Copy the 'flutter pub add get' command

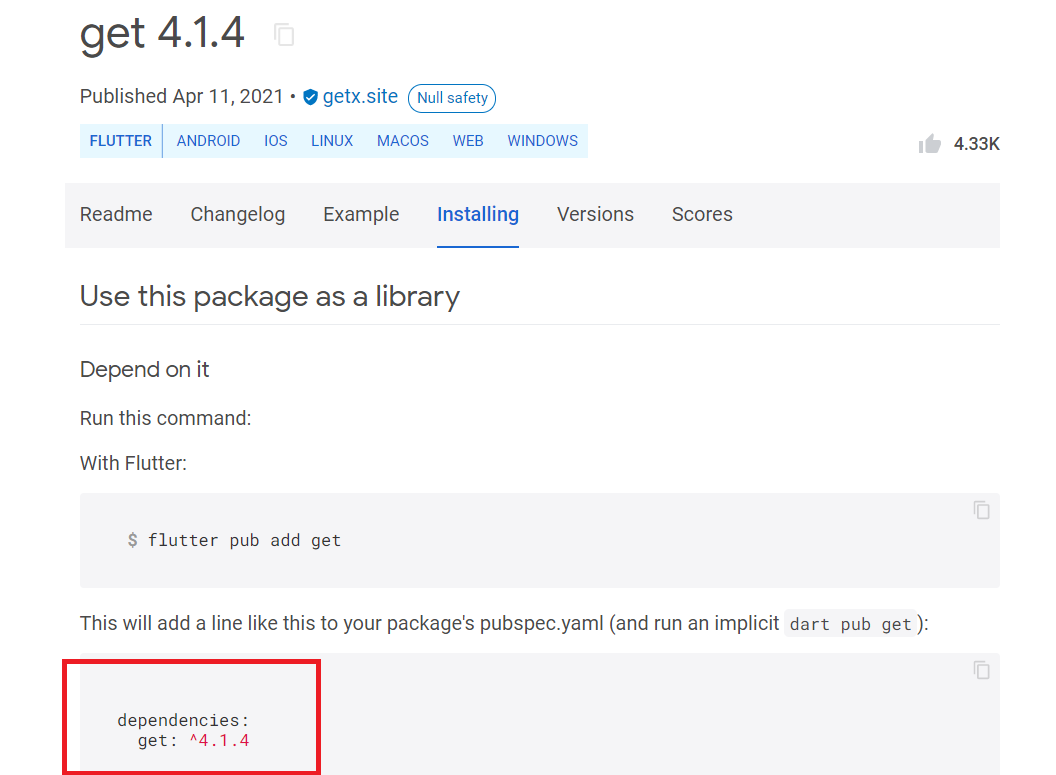pos(981,510)
